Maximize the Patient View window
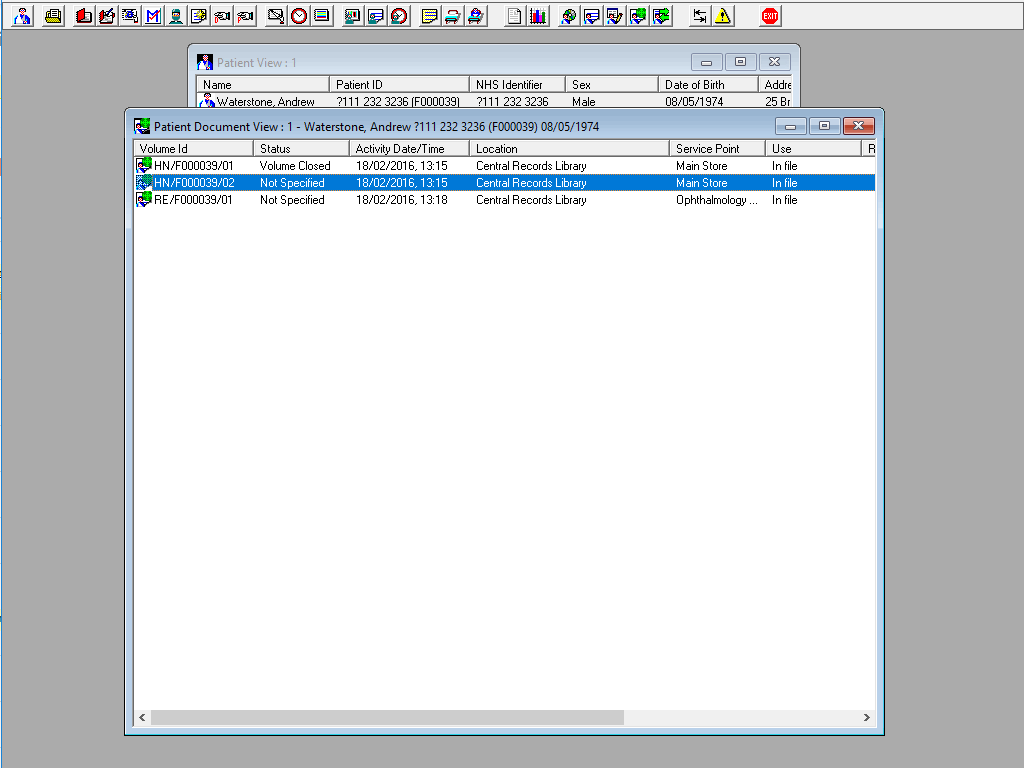Viewport: 1024px width, 768px height. (x=740, y=62)
